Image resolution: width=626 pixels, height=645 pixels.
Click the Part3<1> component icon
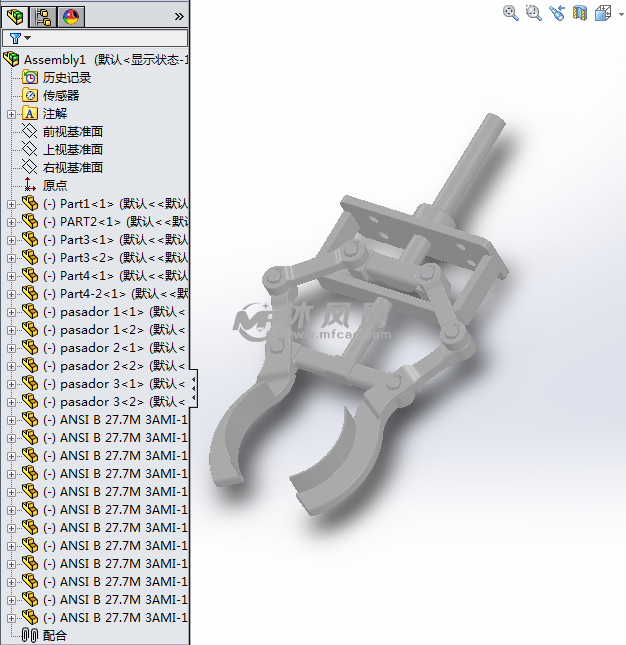point(30,239)
